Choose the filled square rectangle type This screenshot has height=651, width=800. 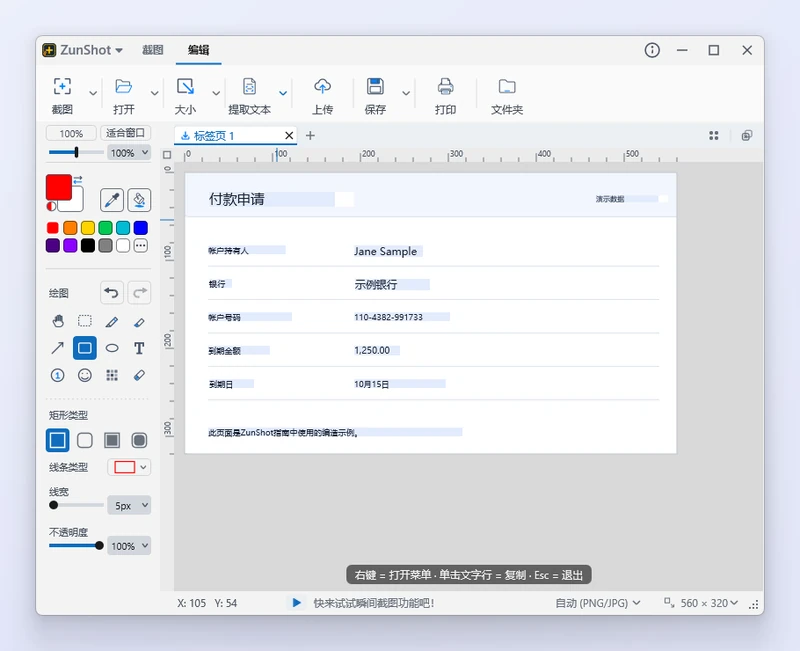point(112,440)
